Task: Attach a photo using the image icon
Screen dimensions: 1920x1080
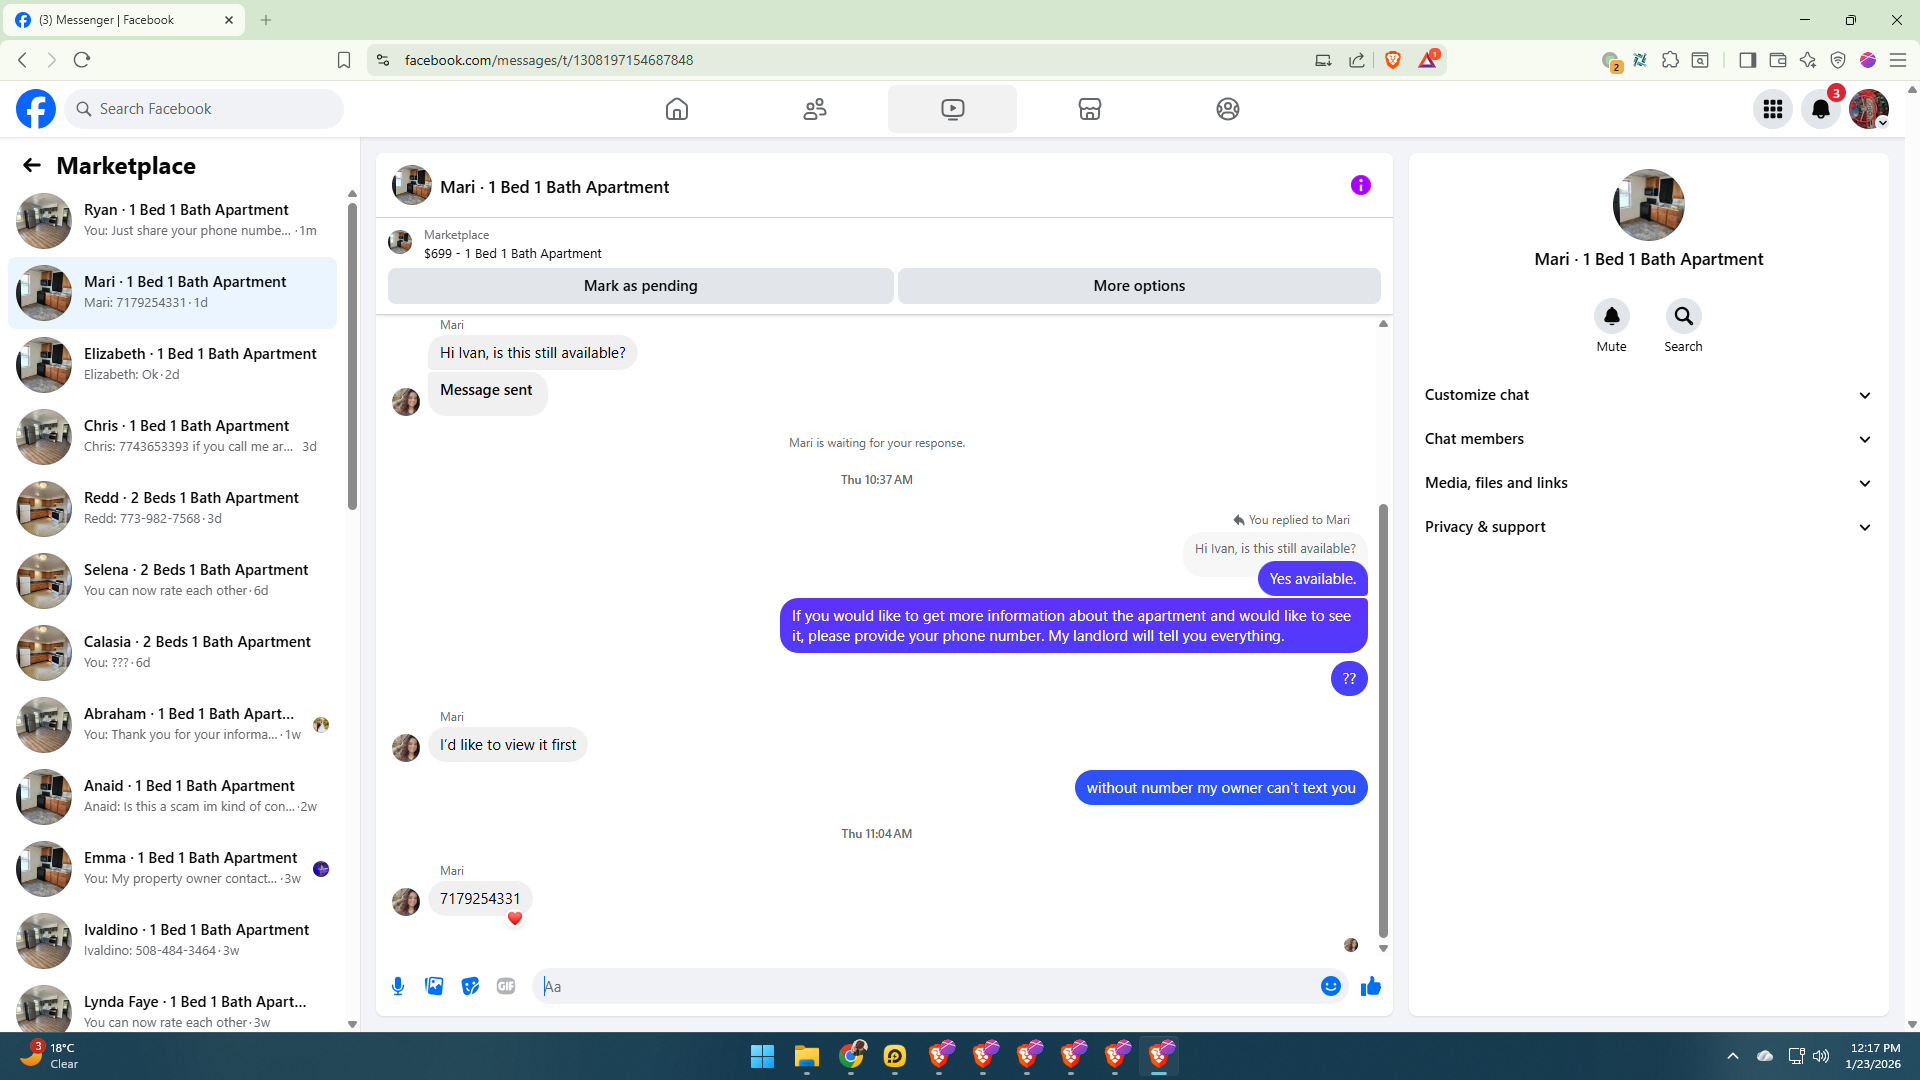Action: click(x=434, y=986)
